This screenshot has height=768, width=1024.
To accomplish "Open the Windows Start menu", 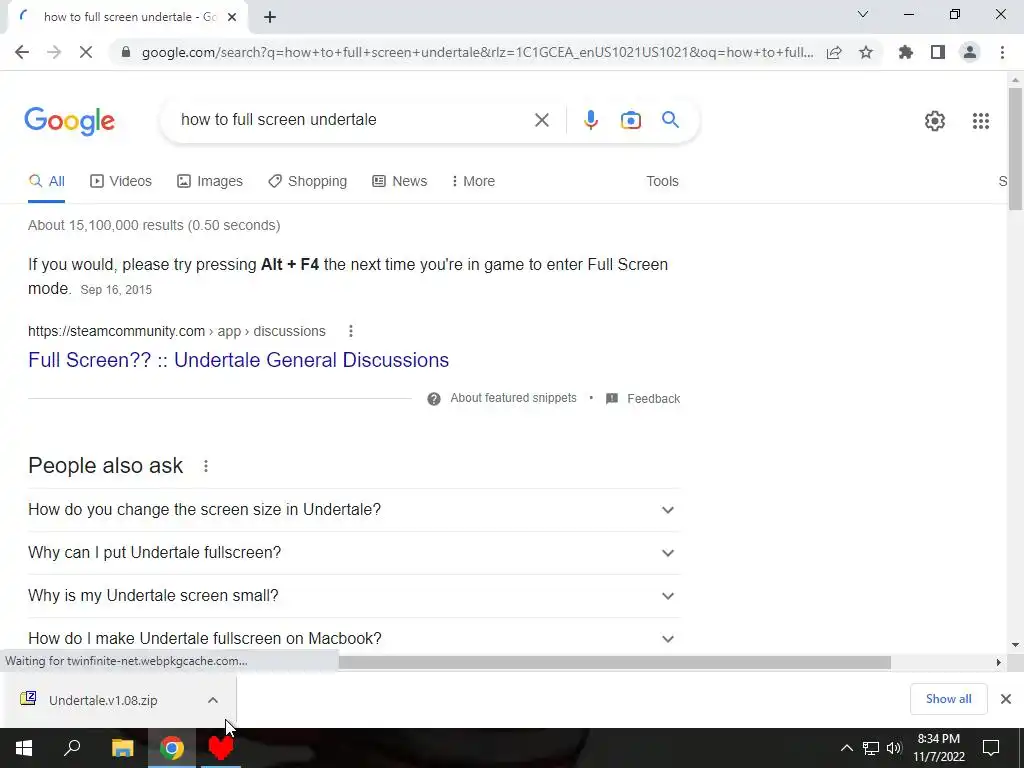I will [x=24, y=748].
